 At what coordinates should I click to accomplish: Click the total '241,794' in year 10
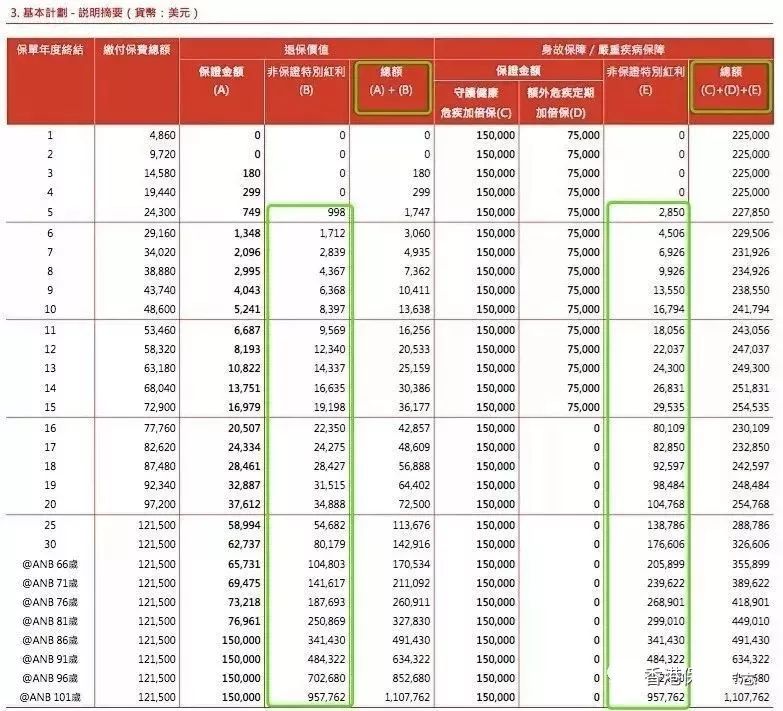(751, 309)
